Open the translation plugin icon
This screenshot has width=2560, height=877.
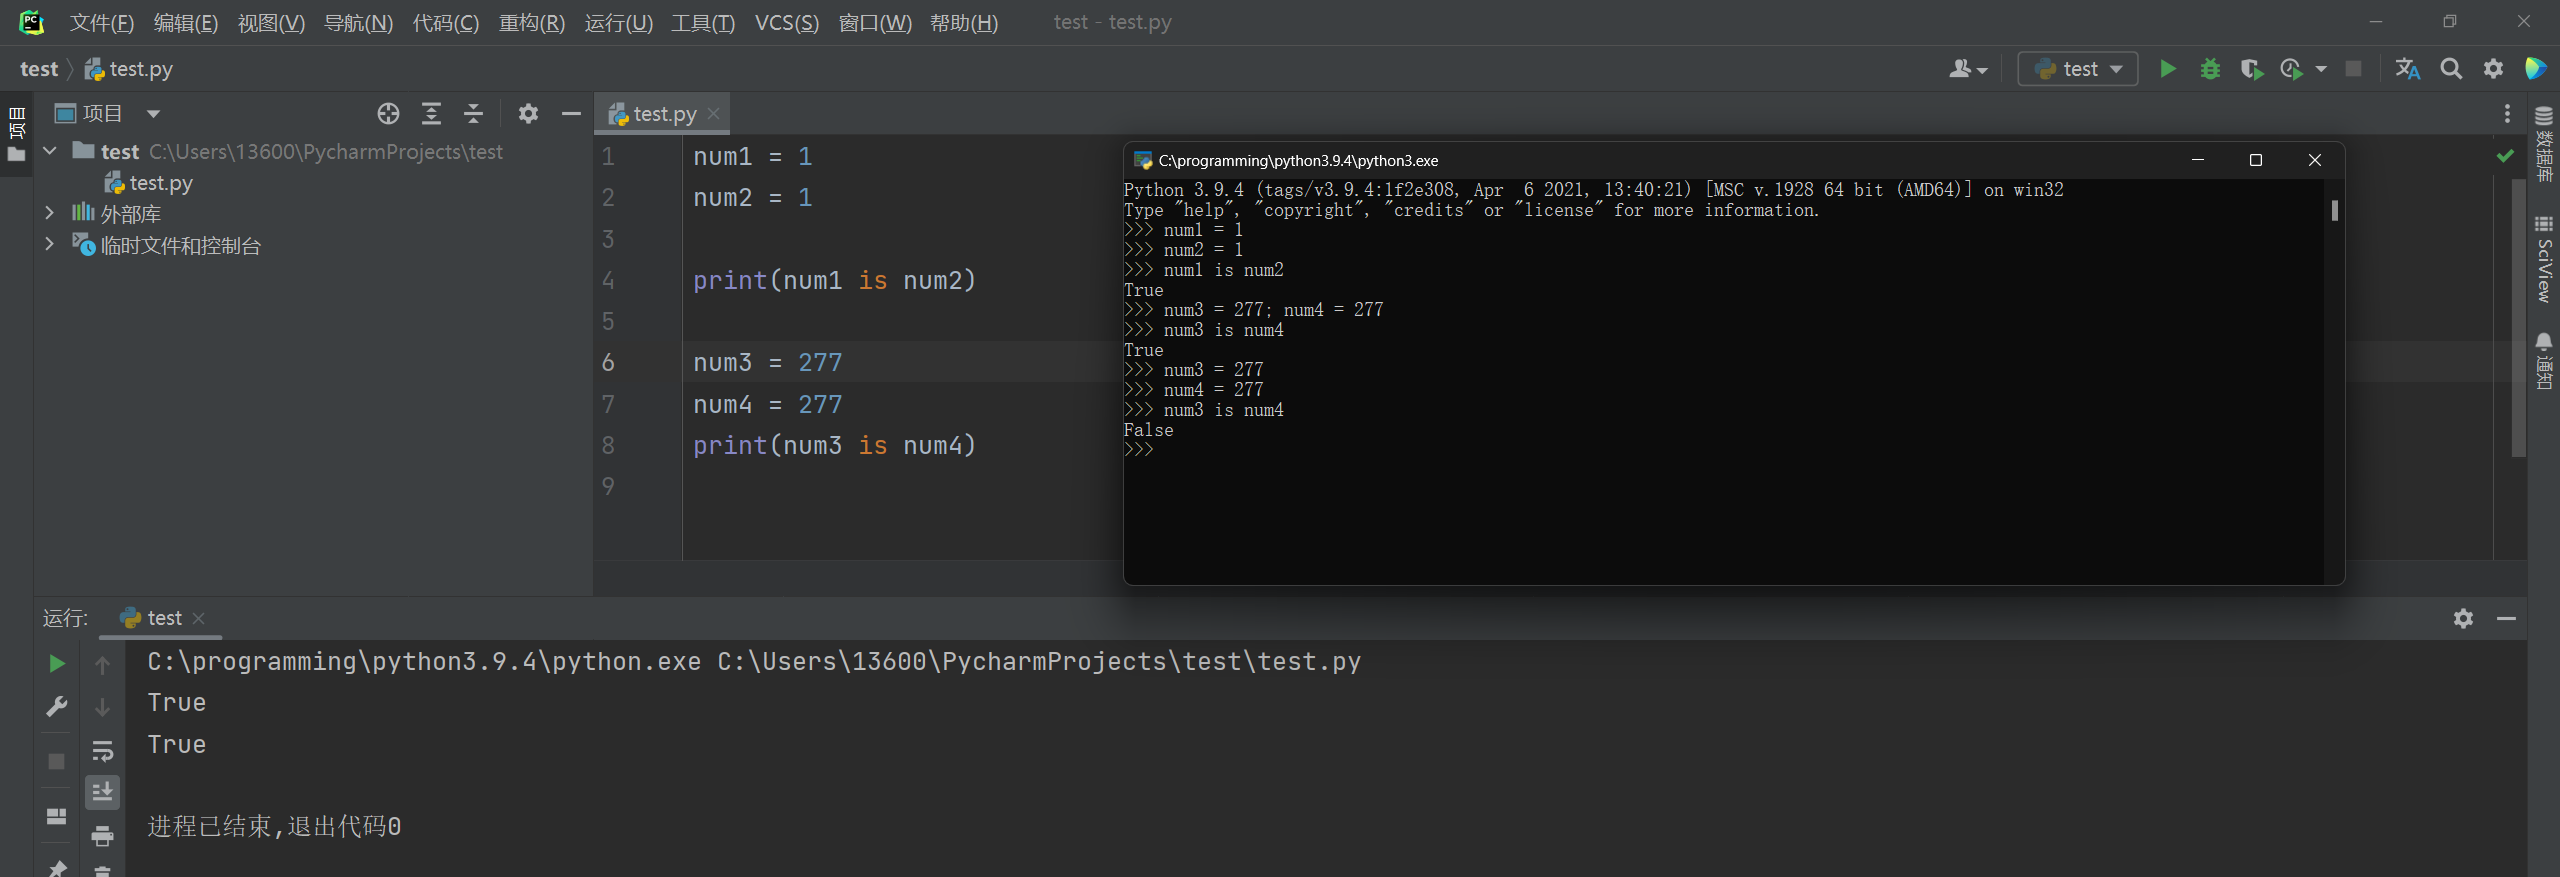pyautogui.click(x=2407, y=69)
